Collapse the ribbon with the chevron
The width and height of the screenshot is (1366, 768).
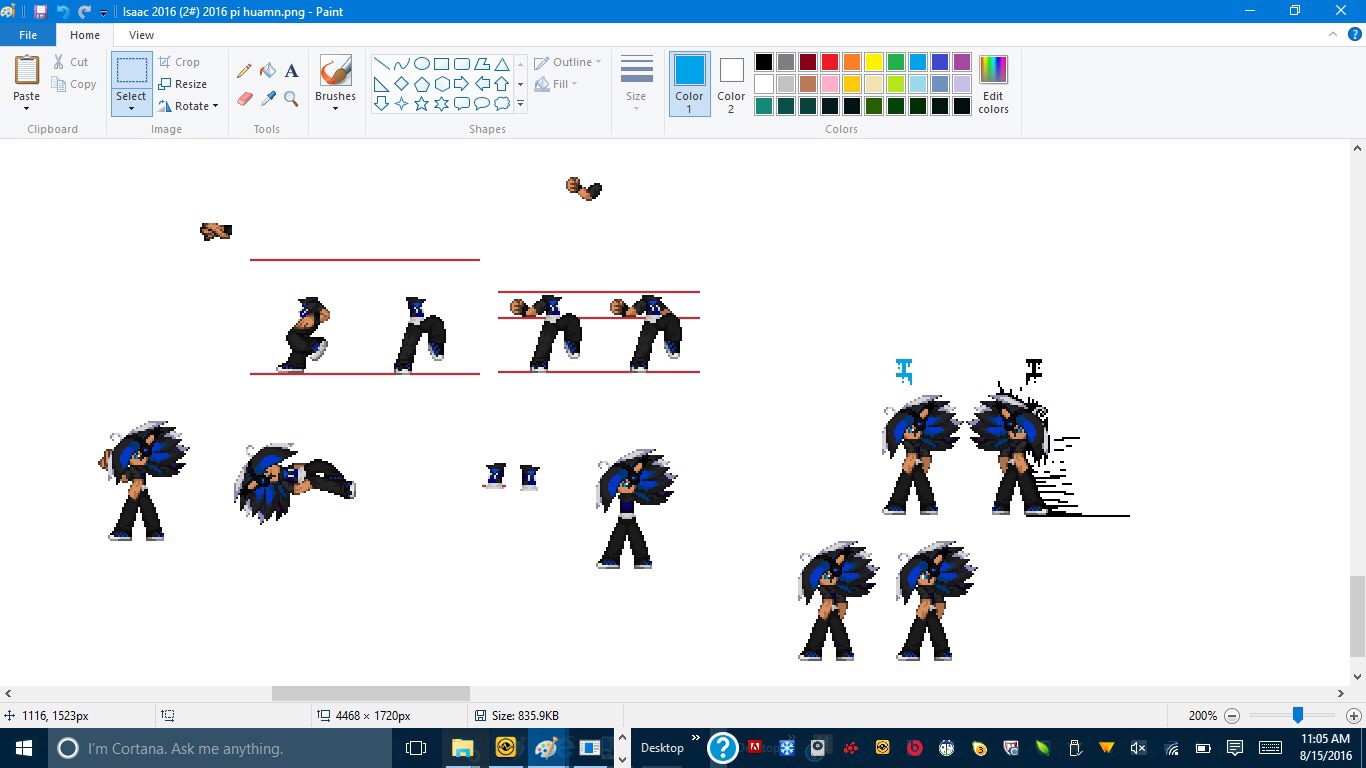click(x=1332, y=35)
